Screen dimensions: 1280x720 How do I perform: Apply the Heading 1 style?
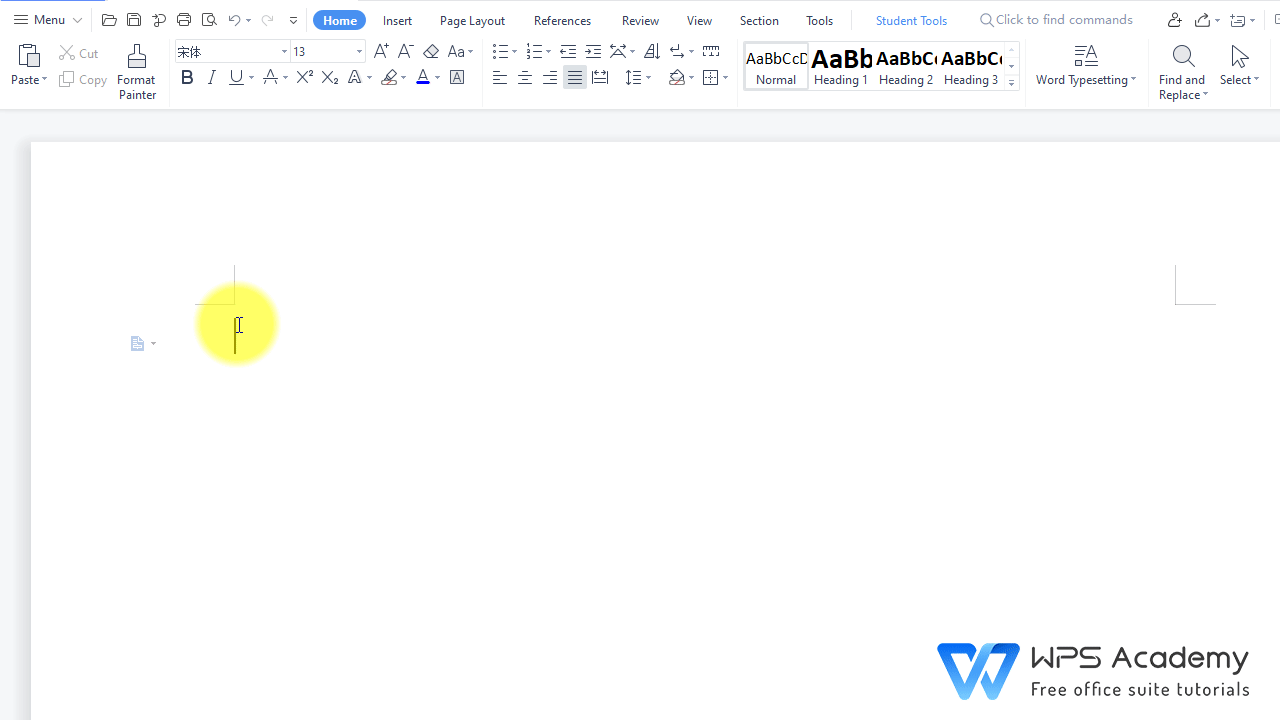841,65
